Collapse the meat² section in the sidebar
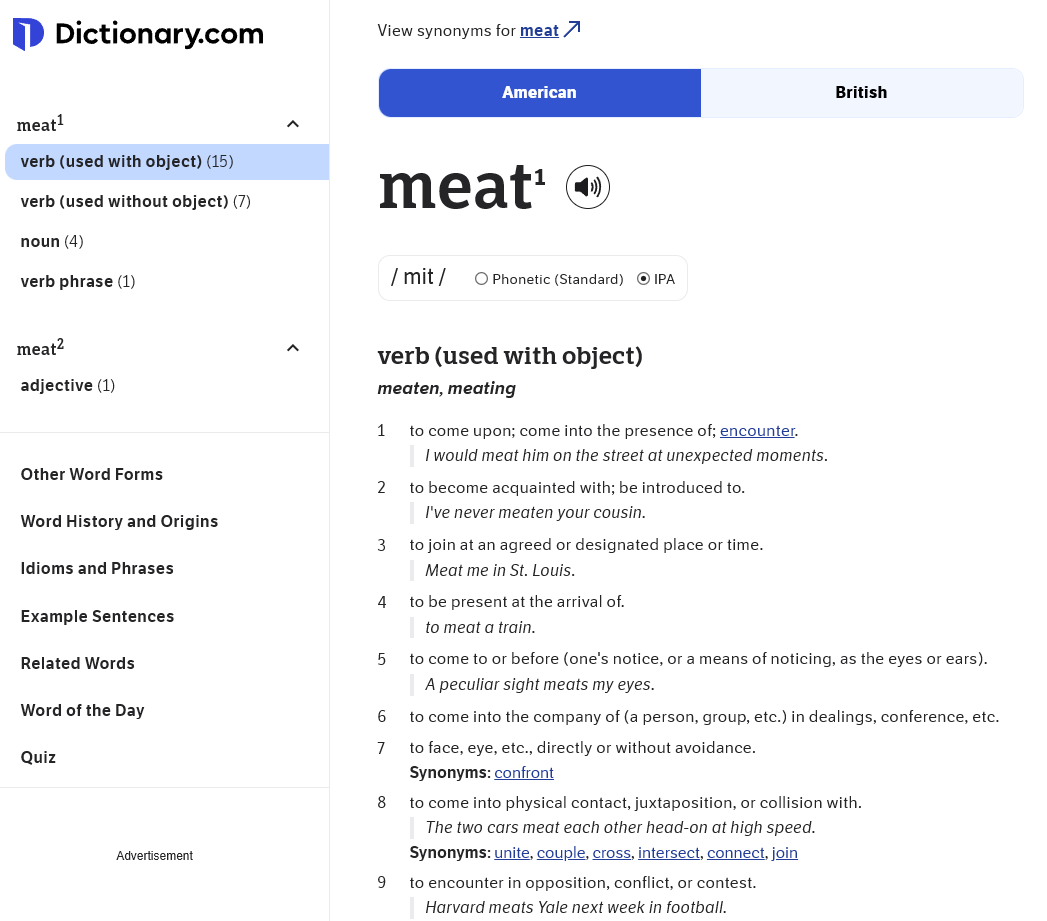The width and height of the screenshot is (1047, 921). point(293,348)
